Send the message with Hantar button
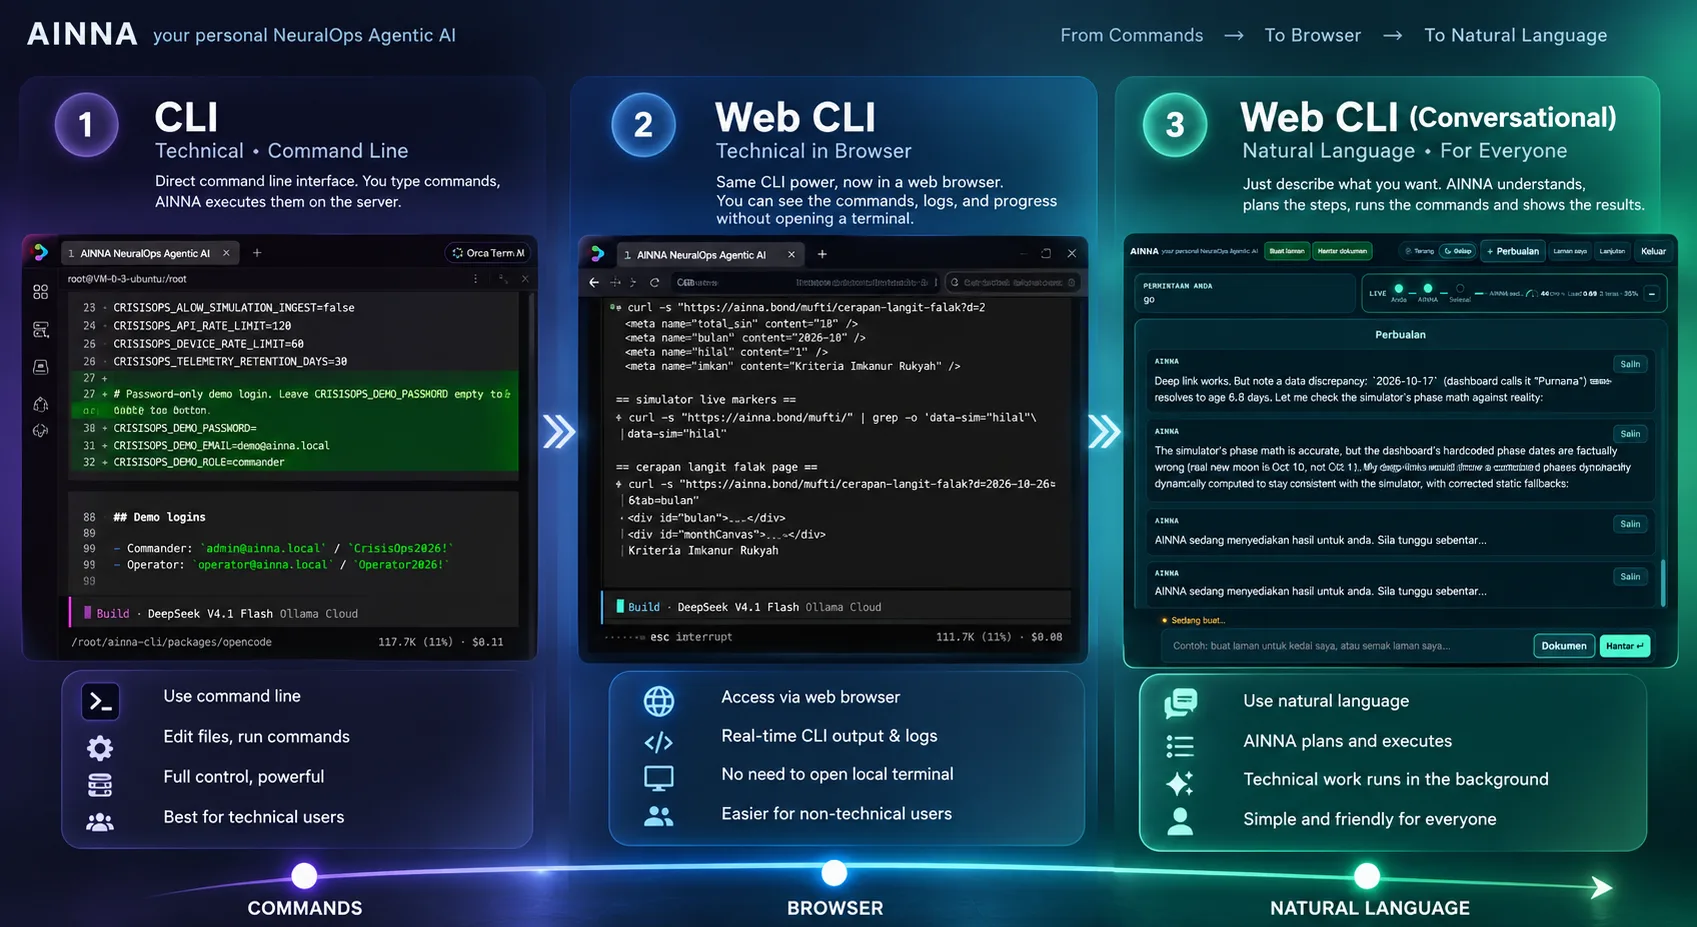The width and height of the screenshot is (1697, 927). coord(1624,646)
